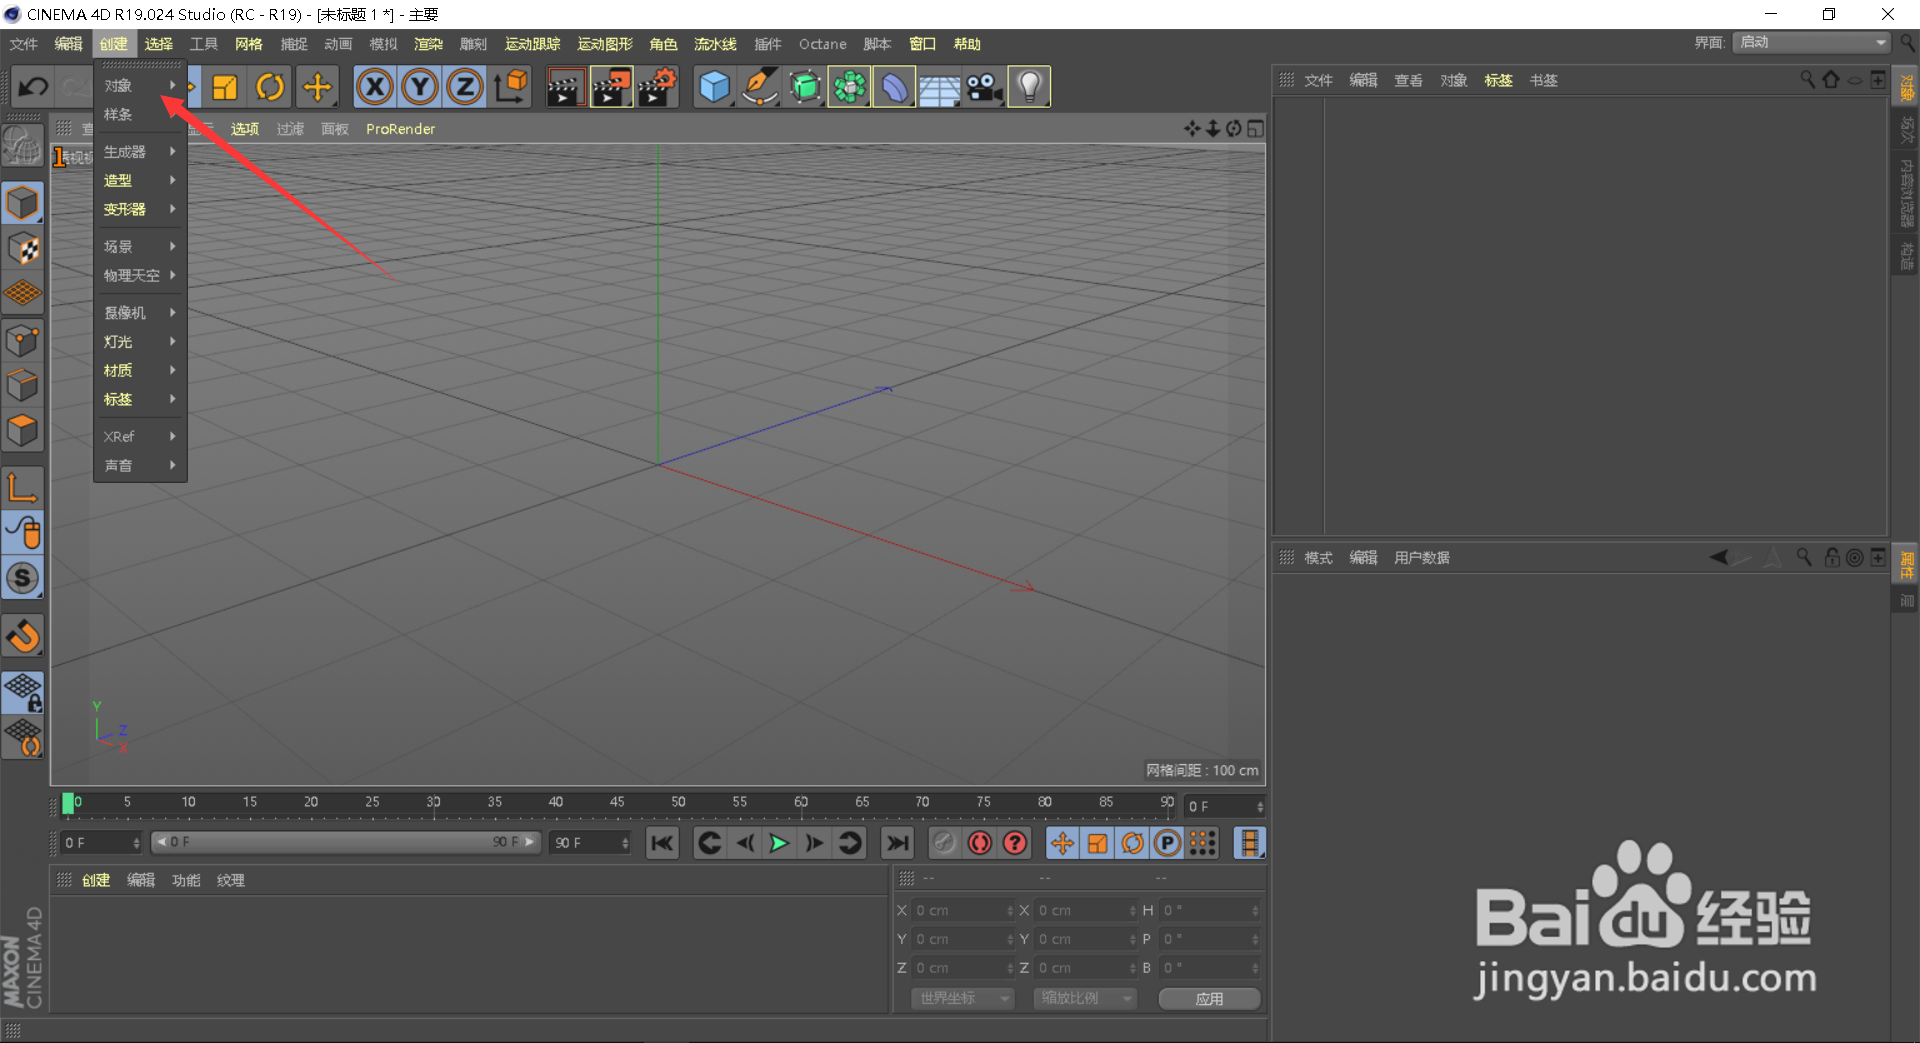Image resolution: width=1920 pixels, height=1043 pixels.
Task: Expand the 生成器 submenu
Action: (140, 152)
